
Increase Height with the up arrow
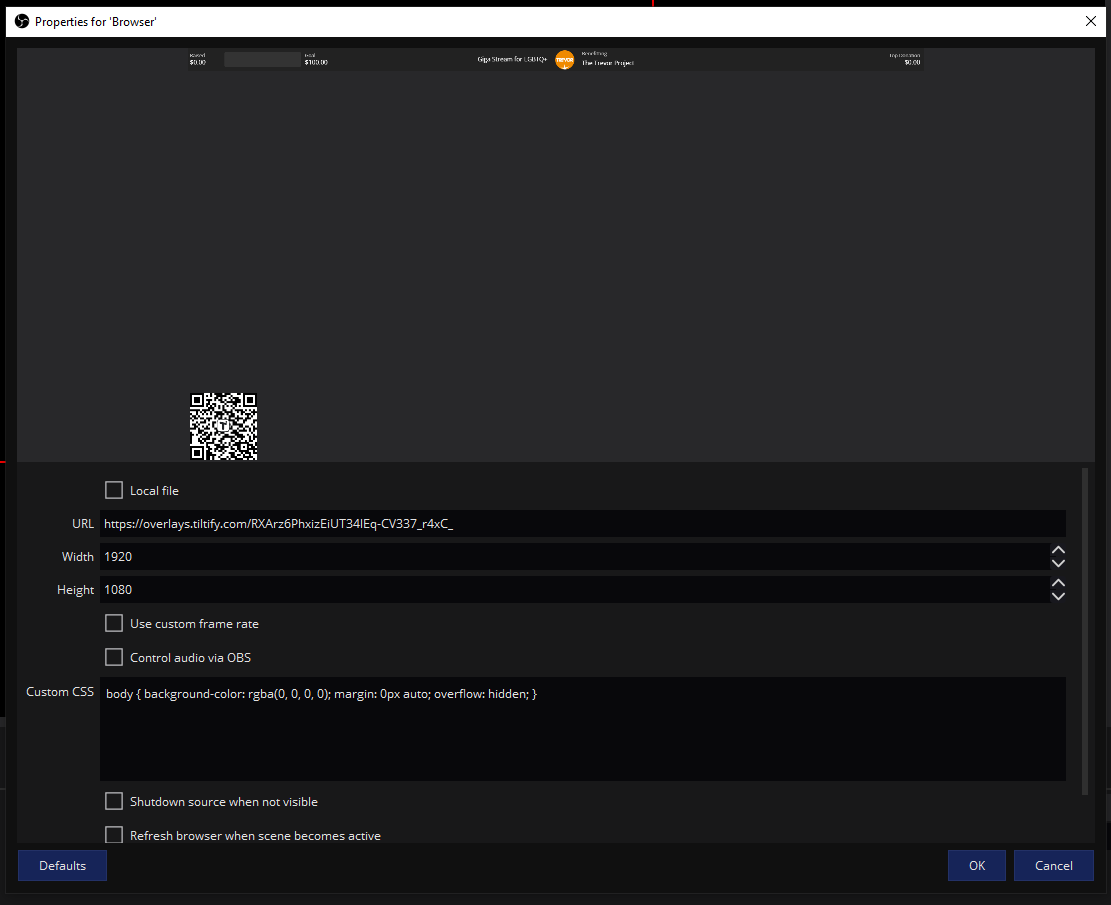tap(1058, 583)
